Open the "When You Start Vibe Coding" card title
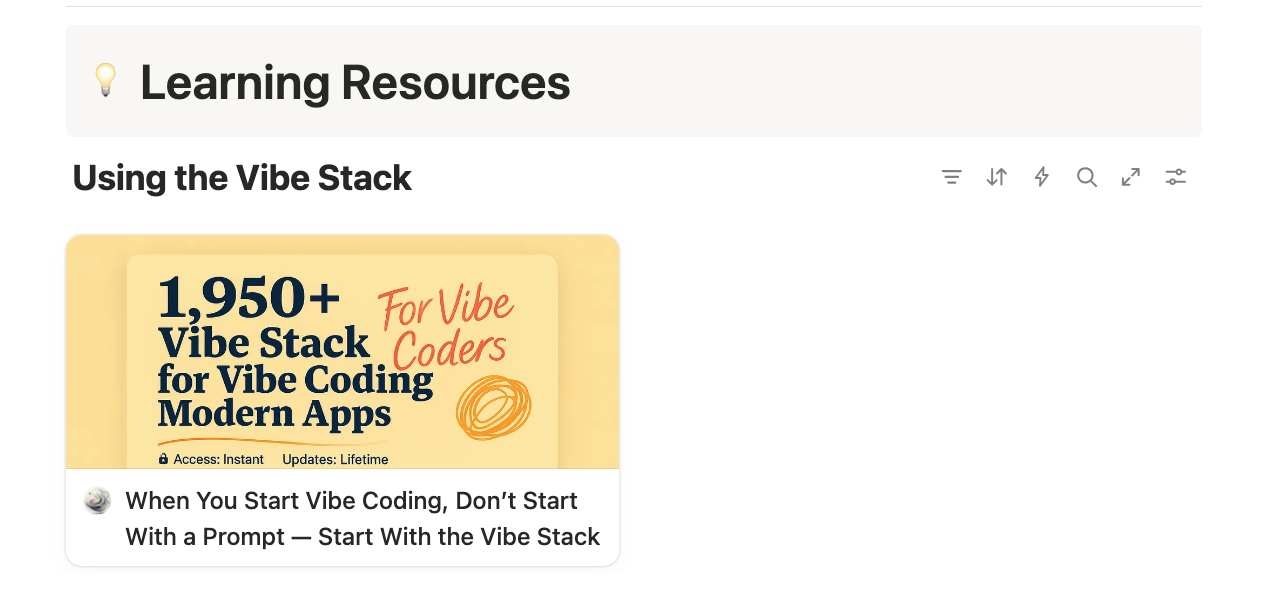Viewport: 1280px width, 610px height. point(351,501)
